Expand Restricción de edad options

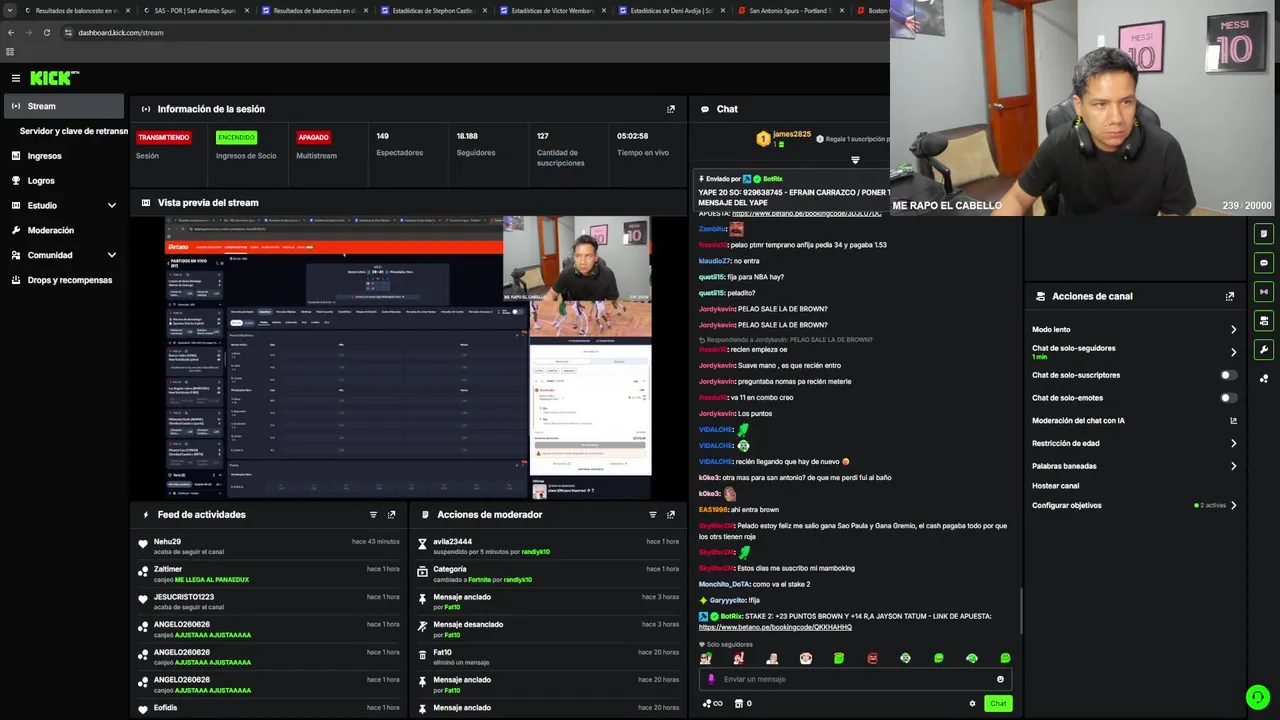click(1233, 444)
